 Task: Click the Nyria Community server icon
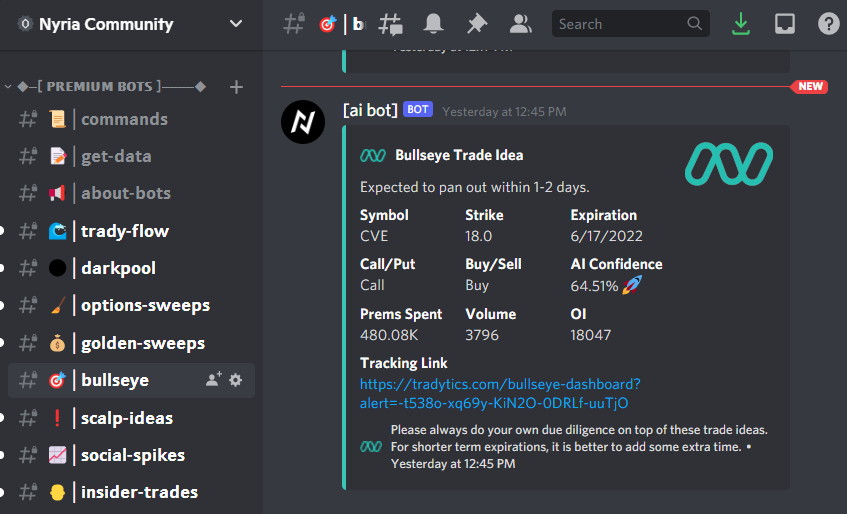pos(25,24)
